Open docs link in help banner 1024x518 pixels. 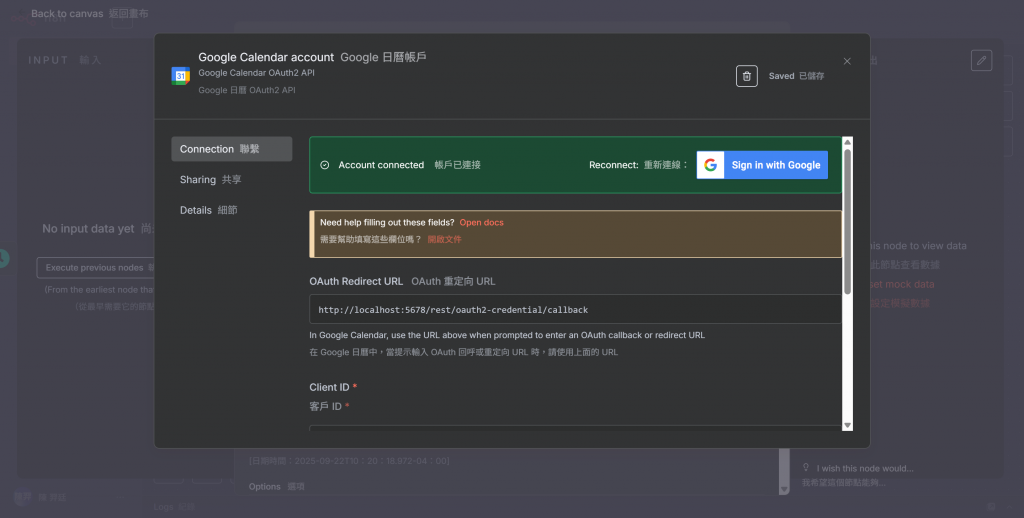coord(481,223)
